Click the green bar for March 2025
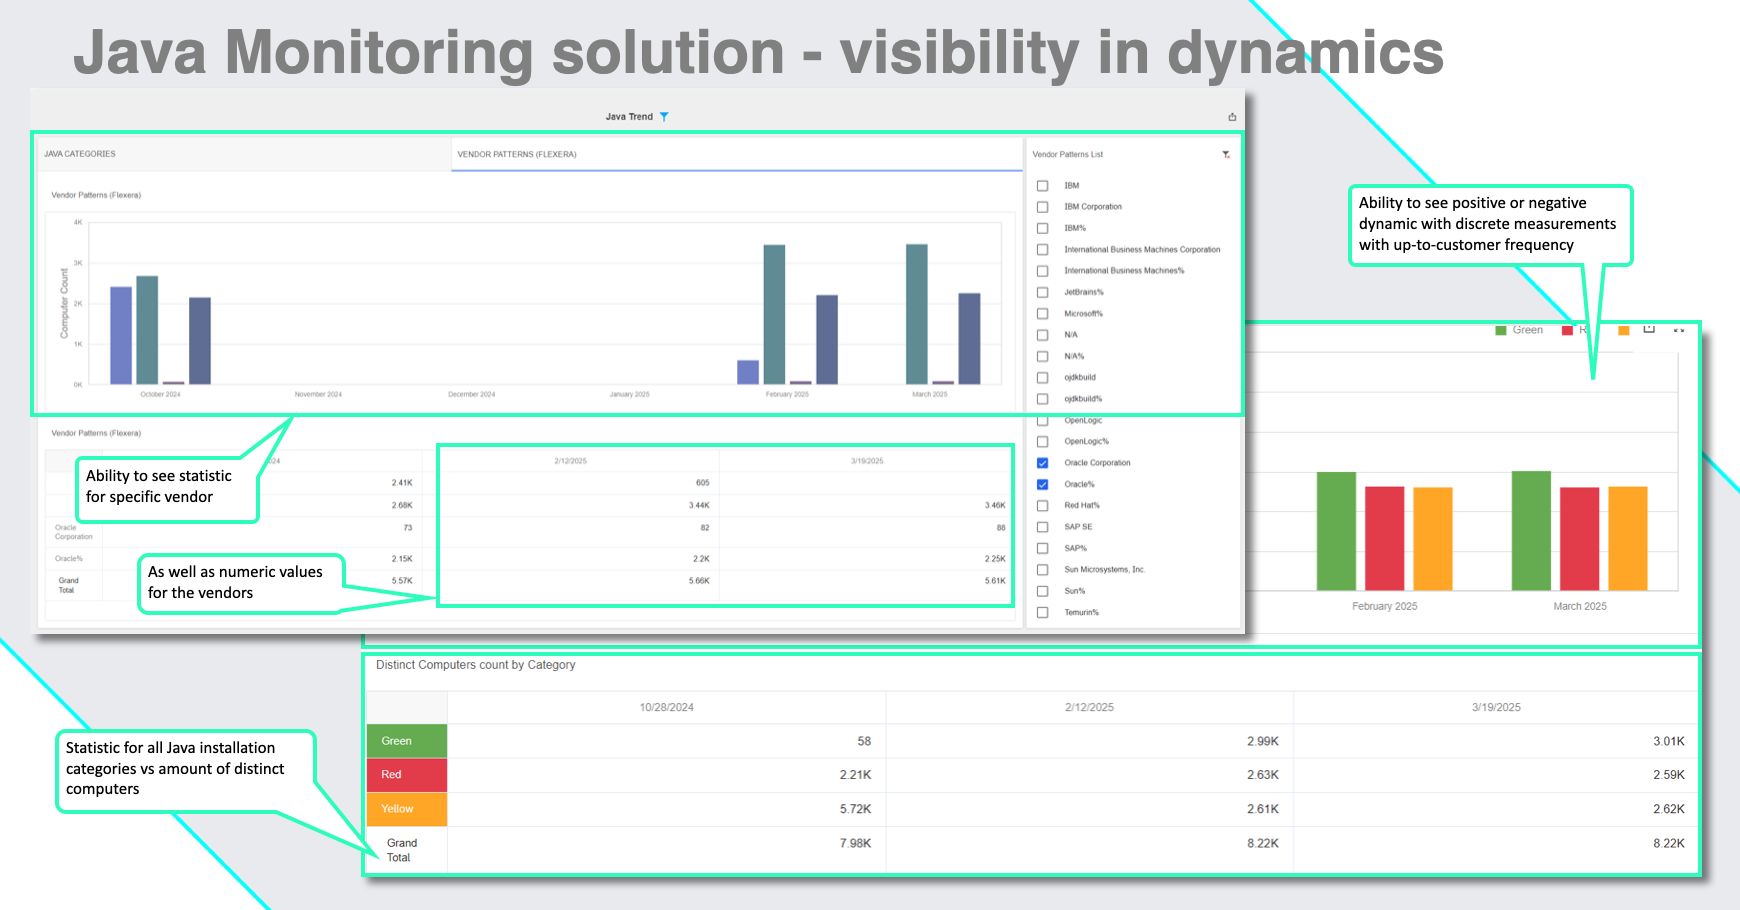The width and height of the screenshot is (1740, 910). coord(1531,530)
